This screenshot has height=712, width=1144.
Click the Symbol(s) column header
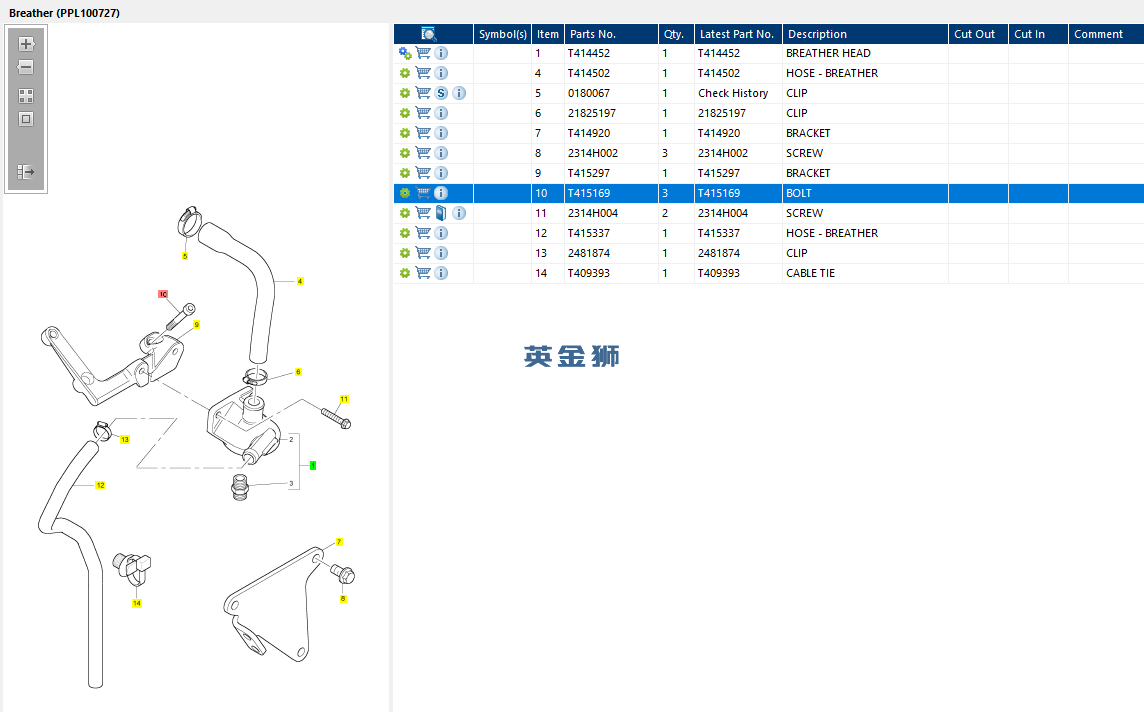coord(503,34)
